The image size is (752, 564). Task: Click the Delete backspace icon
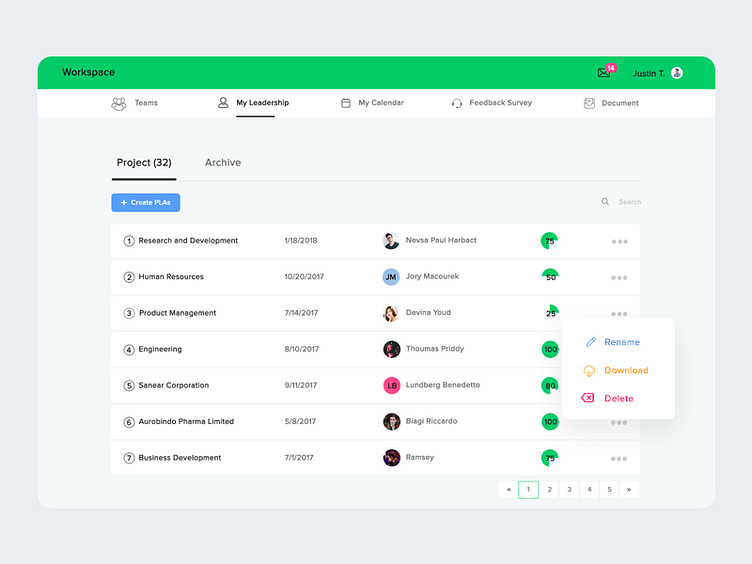[x=588, y=398]
